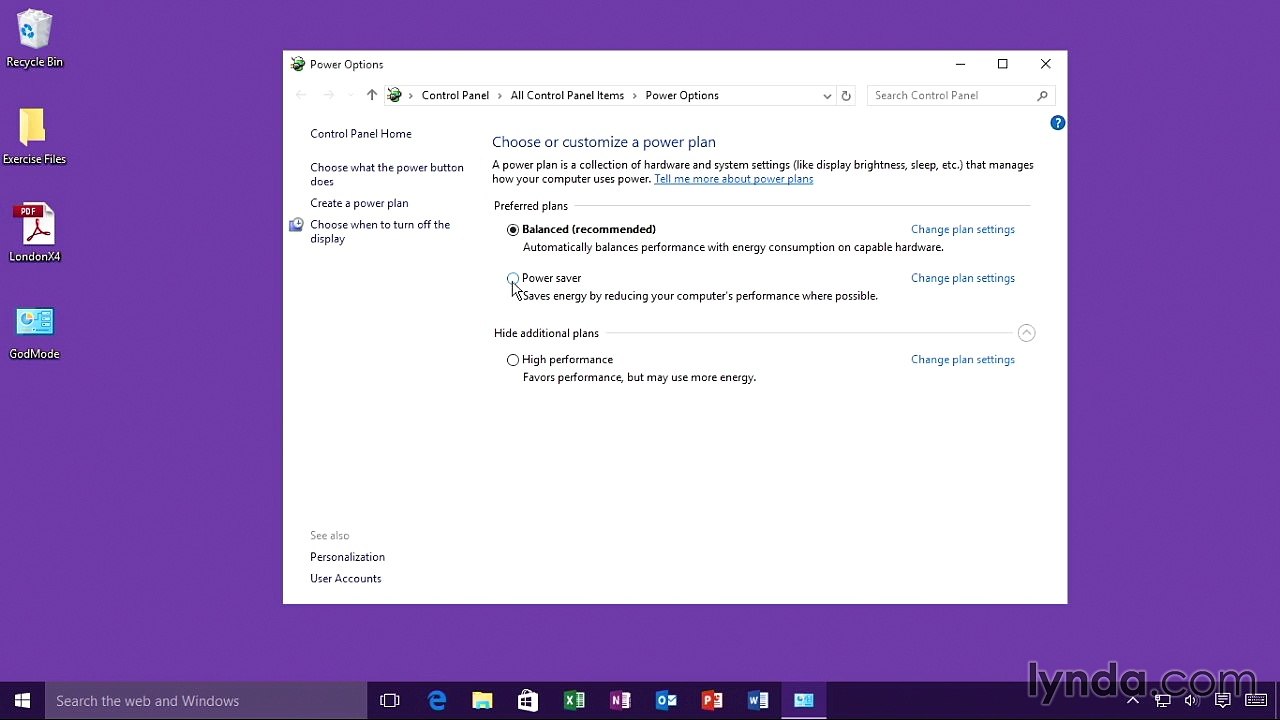Go up one level with the up arrow
This screenshot has width=1280, height=720.
click(x=372, y=95)
